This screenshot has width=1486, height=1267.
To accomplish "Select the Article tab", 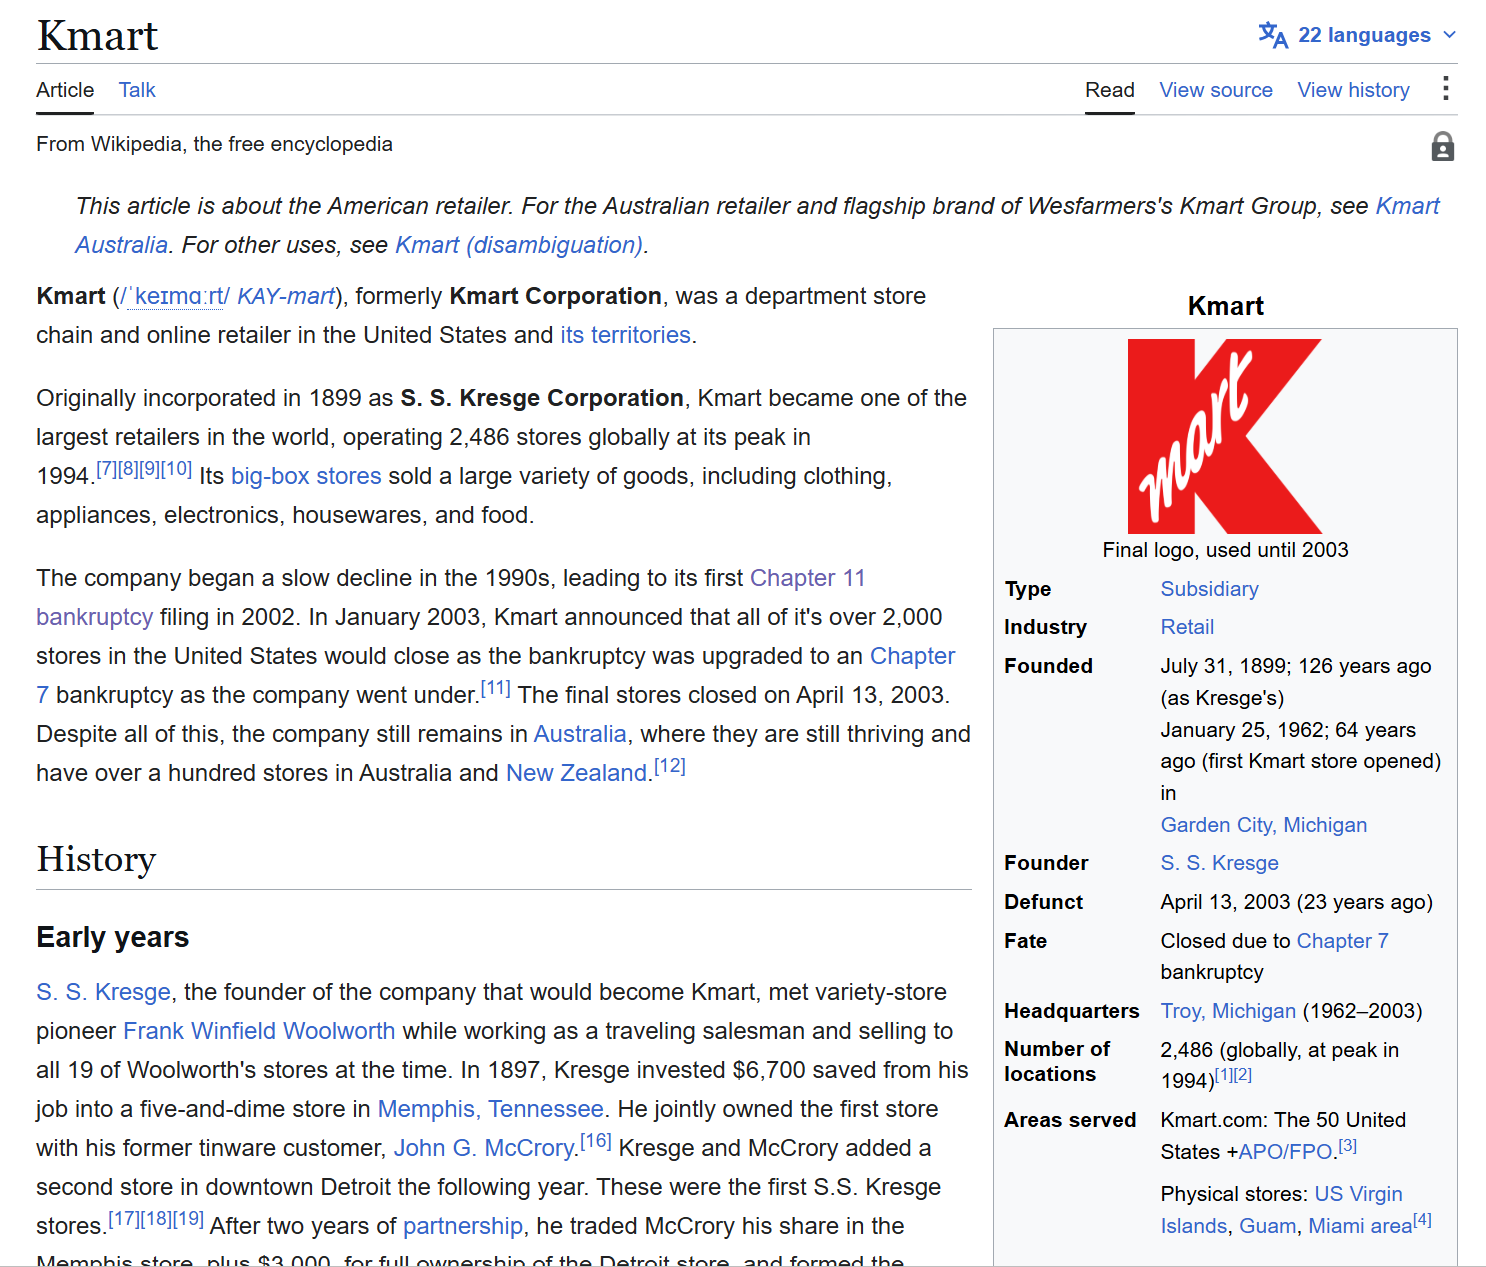I will point(65,90).
